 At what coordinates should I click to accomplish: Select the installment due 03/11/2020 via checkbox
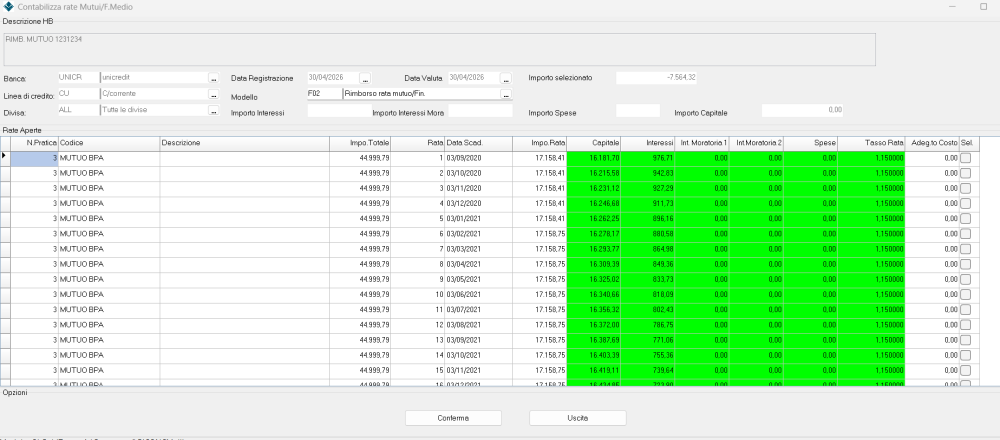(x=965, y=189)
